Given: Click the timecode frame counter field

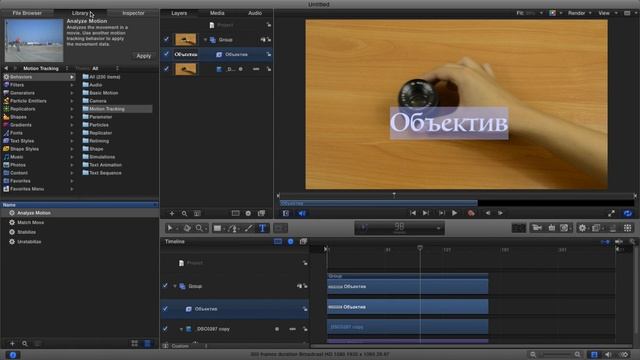Looking at the screenshot, I should click(x=400, y=228).
